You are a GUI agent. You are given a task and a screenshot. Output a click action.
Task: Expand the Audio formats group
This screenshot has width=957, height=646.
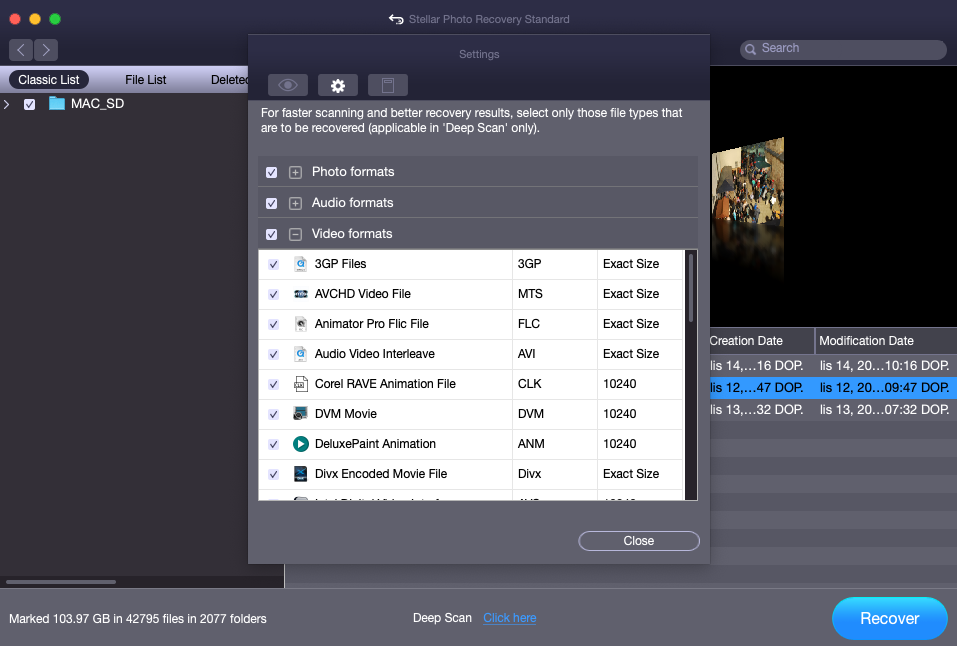click(x=295, y=203)
